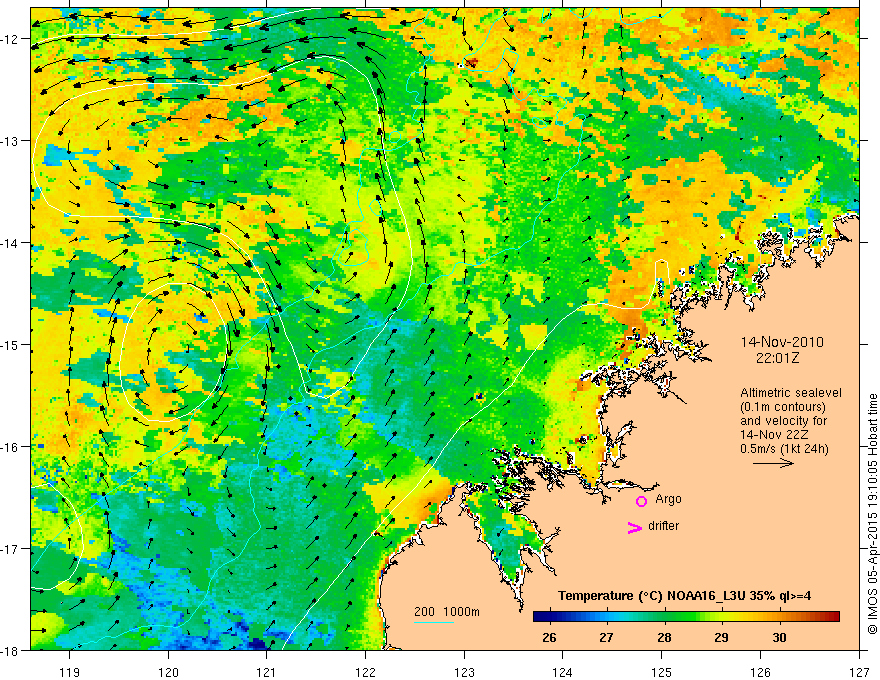Click latitude axis label '-13'
880x680 pixels.
click(11, 141)
